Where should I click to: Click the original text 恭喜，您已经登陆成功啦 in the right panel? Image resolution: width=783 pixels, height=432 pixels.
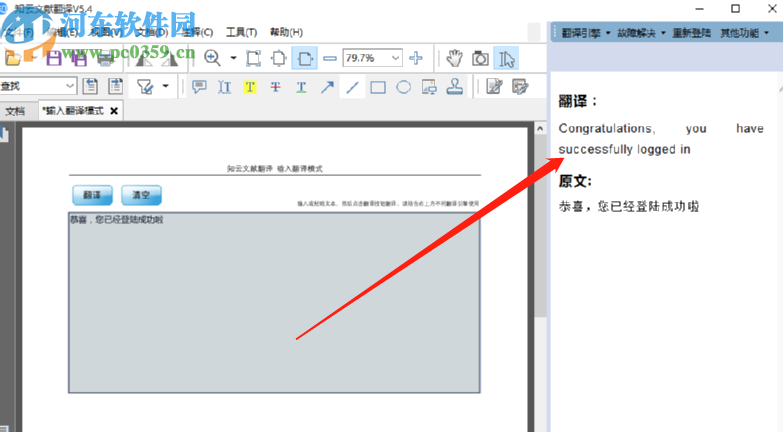click(629, 206)
